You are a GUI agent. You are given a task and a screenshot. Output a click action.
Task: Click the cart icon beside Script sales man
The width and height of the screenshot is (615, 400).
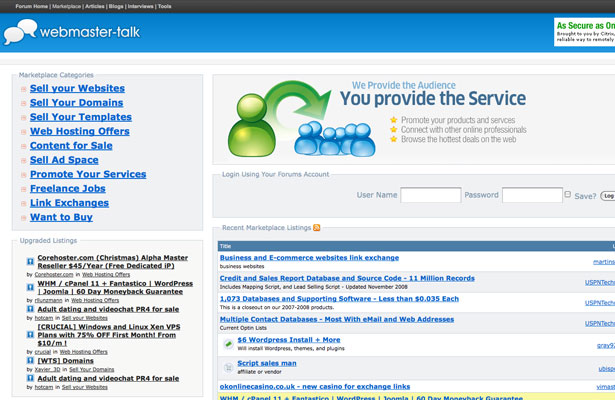click(228, 367)
